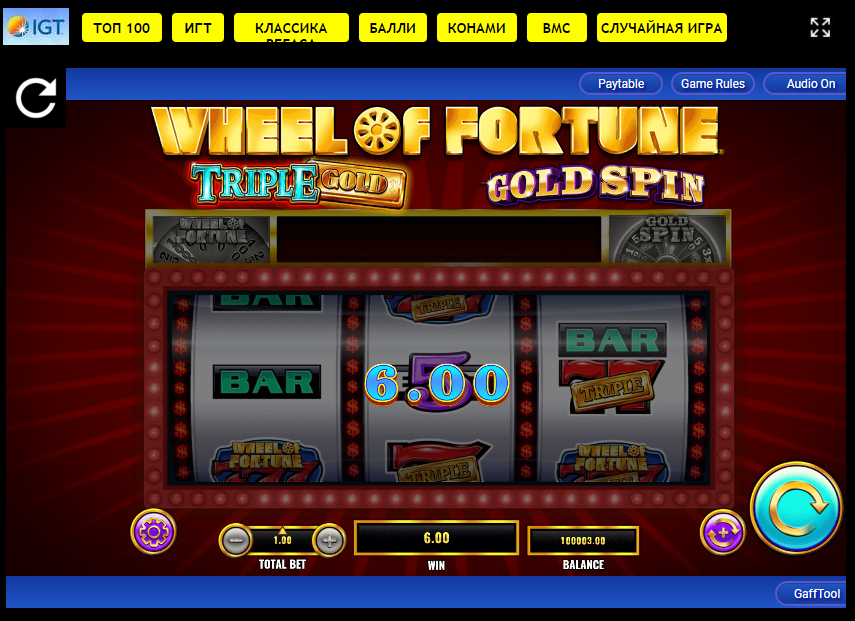Decrease total bet with minus button
This screenshot has width=855, height=621.
(x=236, y=540)
